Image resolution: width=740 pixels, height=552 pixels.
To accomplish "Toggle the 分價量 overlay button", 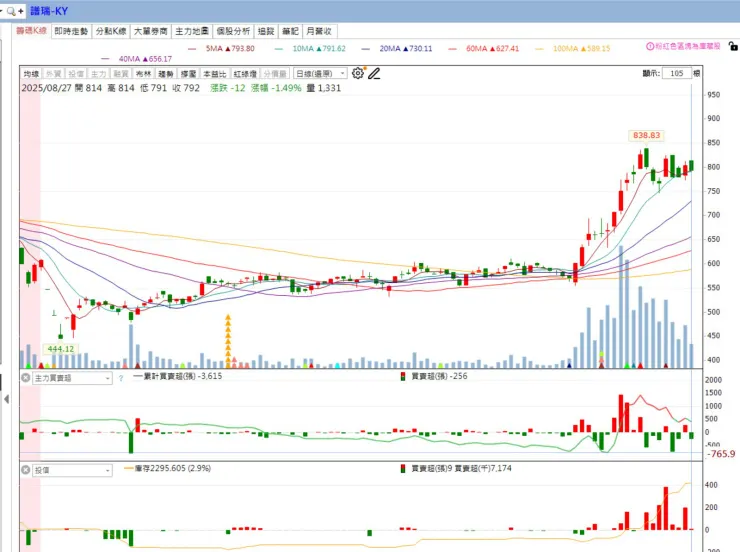I will (275, 74).
